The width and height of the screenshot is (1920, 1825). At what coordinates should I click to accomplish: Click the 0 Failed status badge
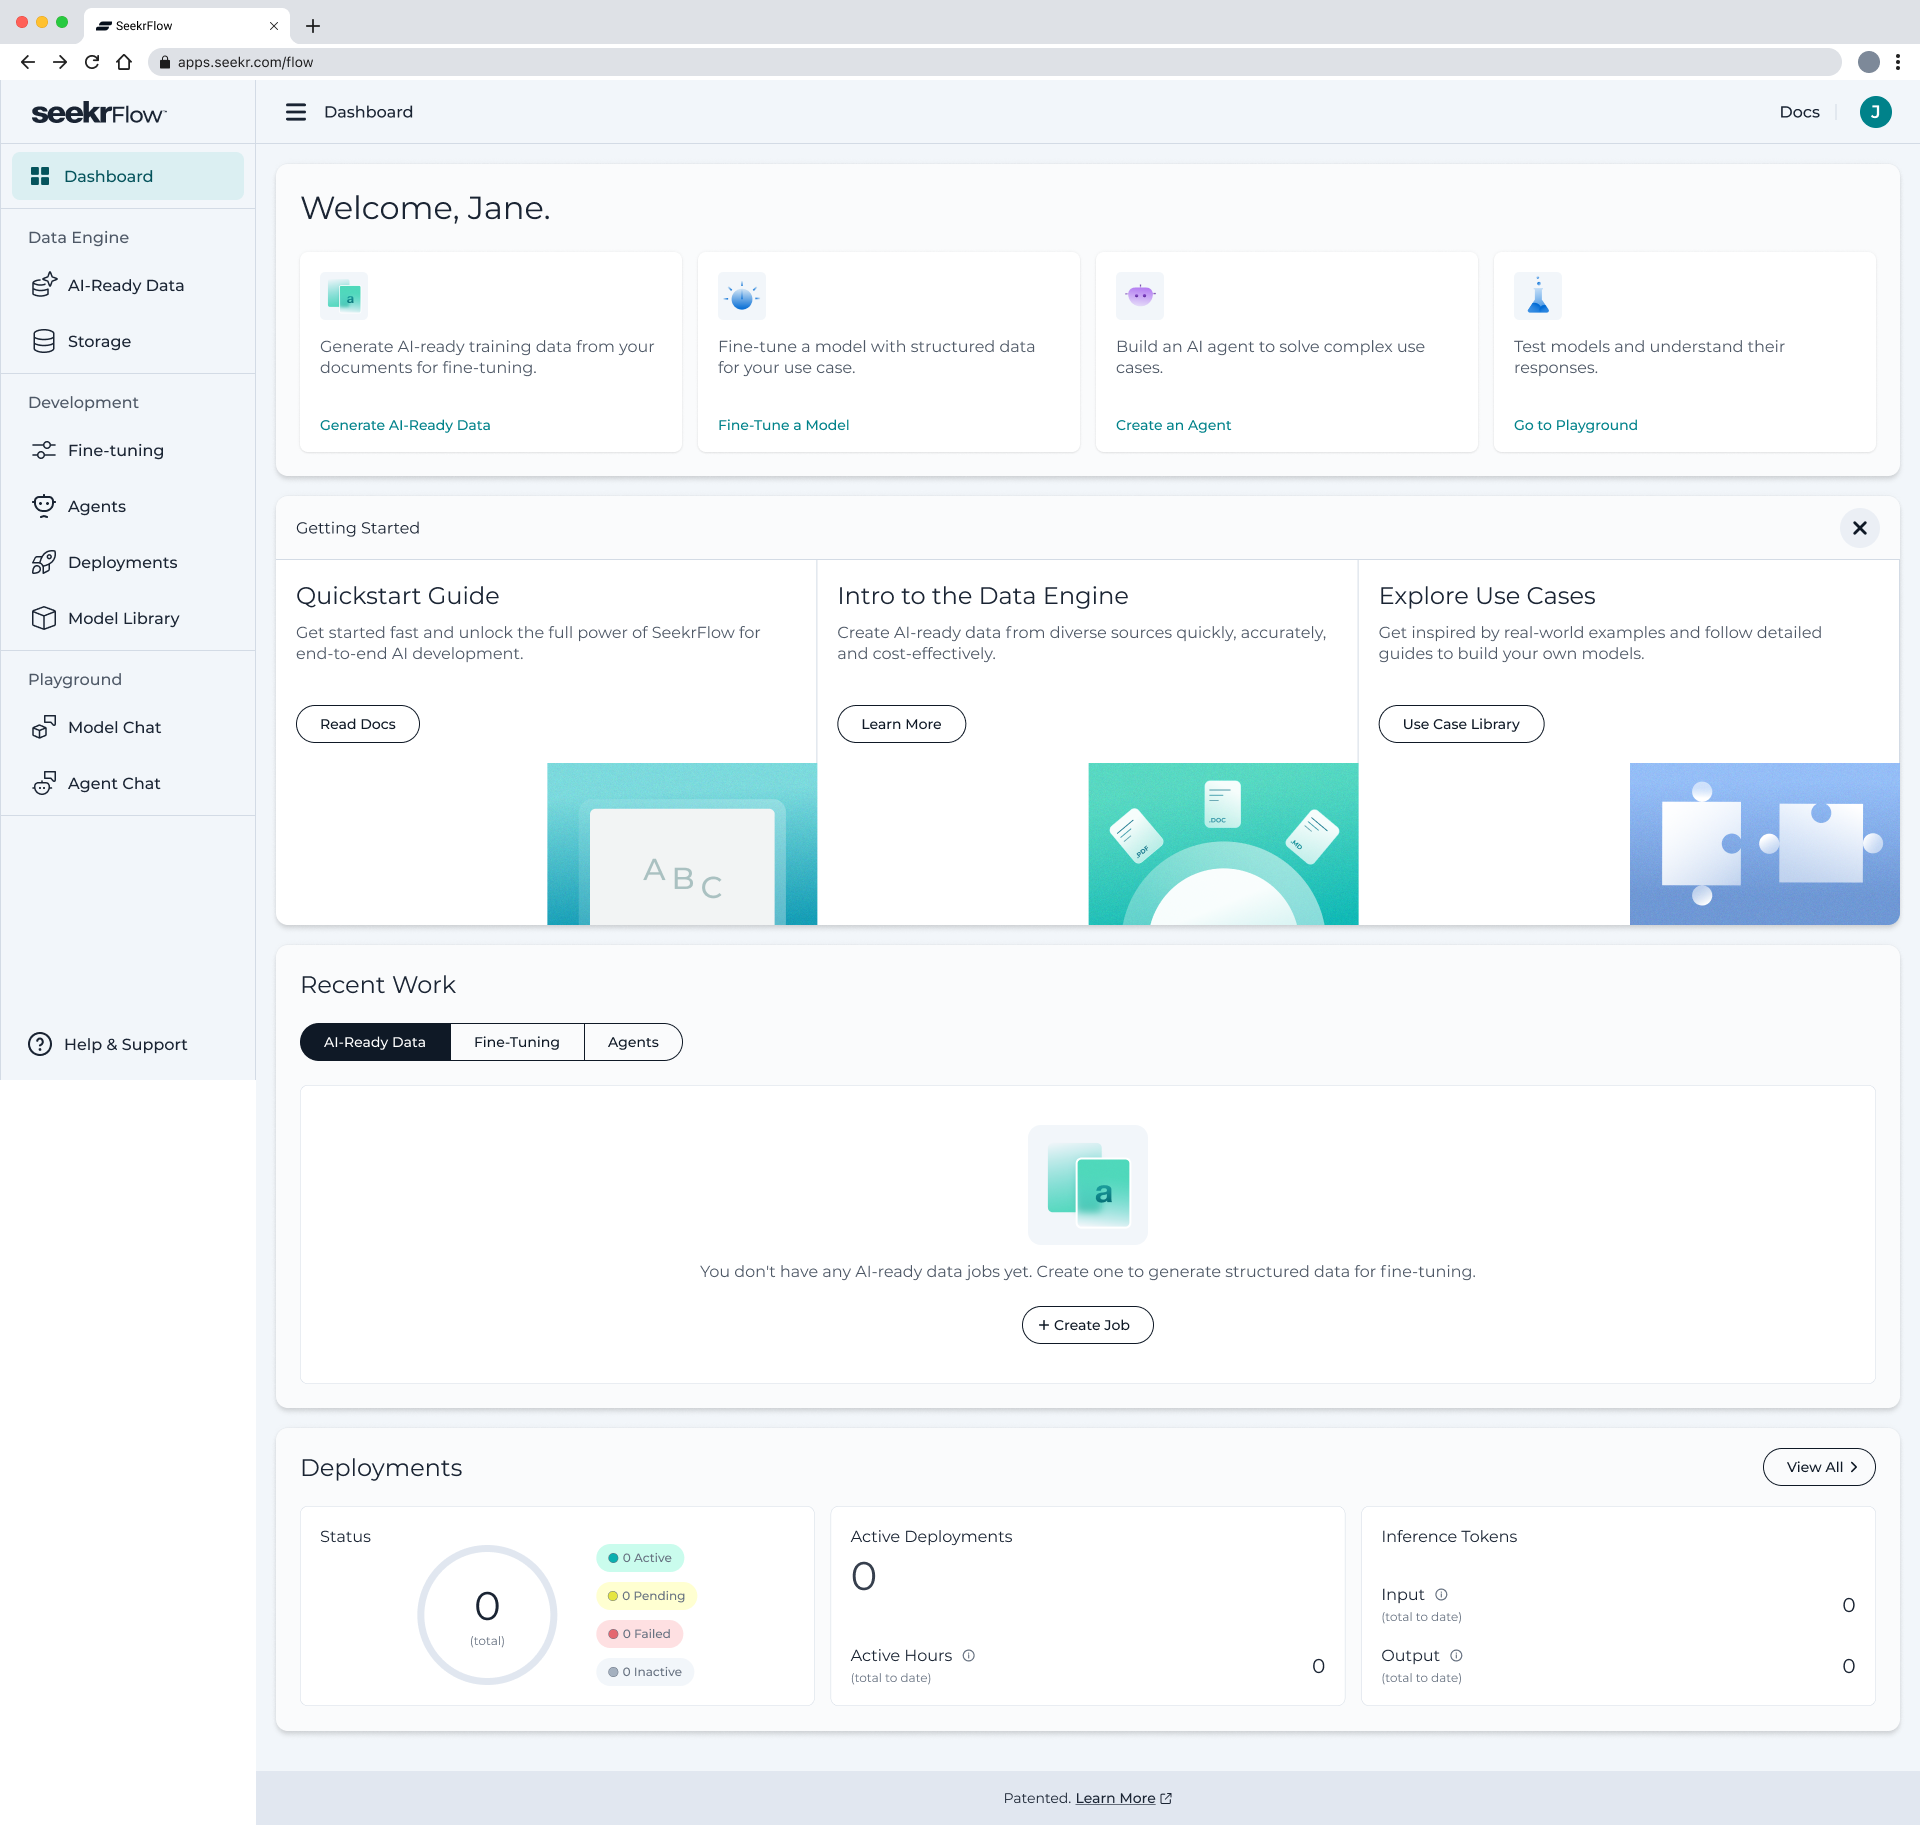point(640,1634)
